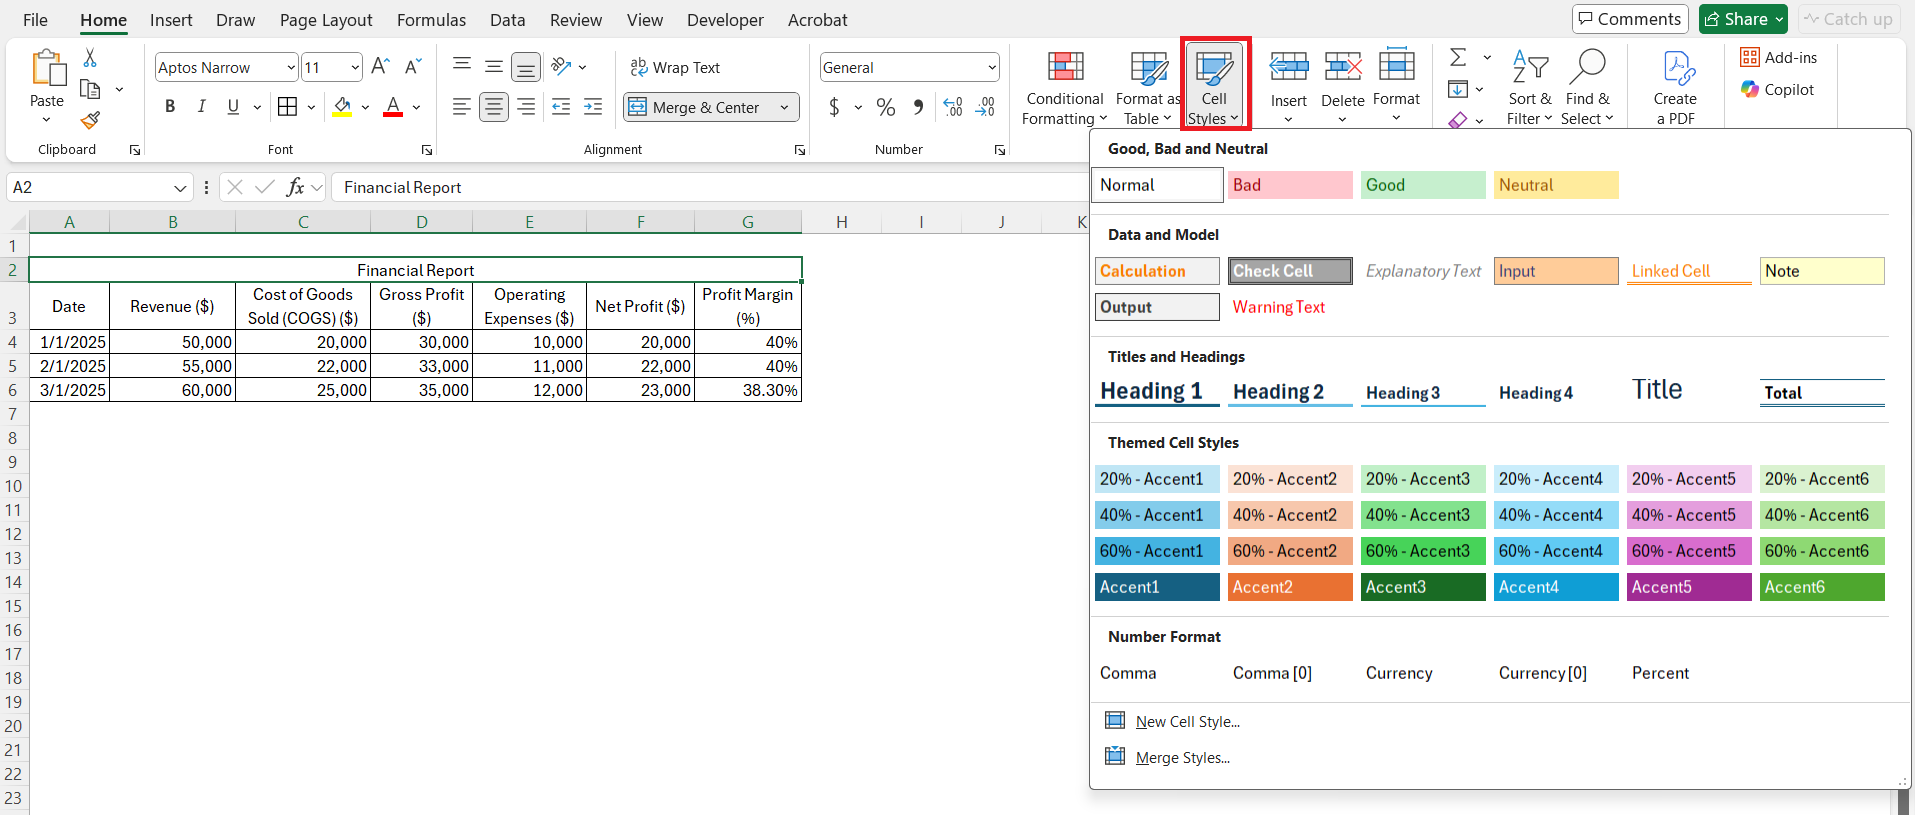Expand the Share button dropdown arrow
Screen dimensions: 1915x815
pos(1780,19)
